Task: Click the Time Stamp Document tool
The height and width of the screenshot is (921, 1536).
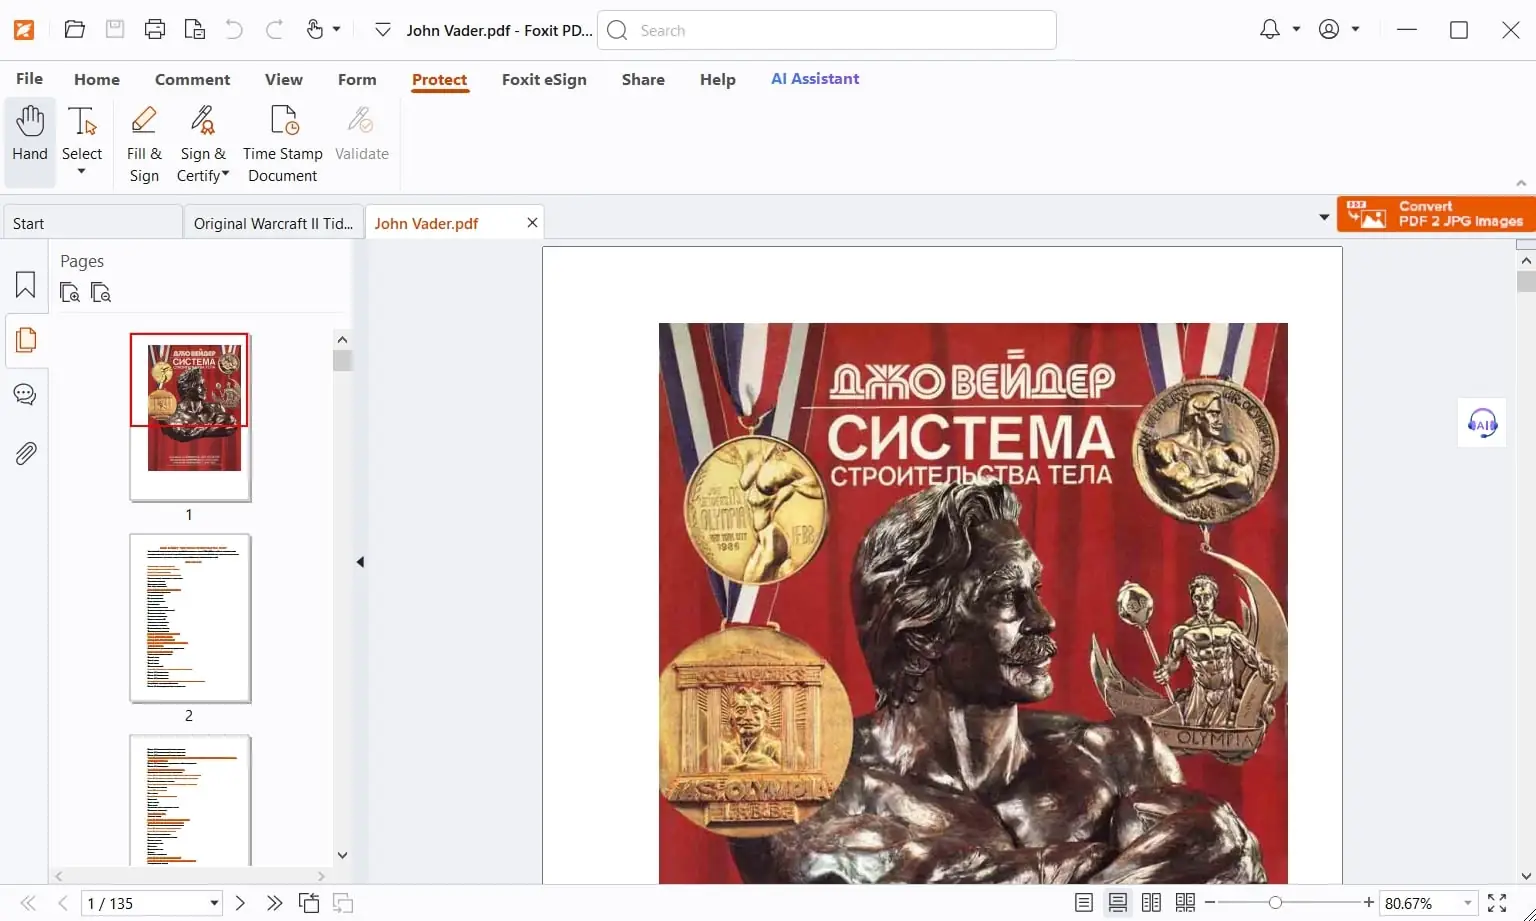Action: [x=283, y=145]
